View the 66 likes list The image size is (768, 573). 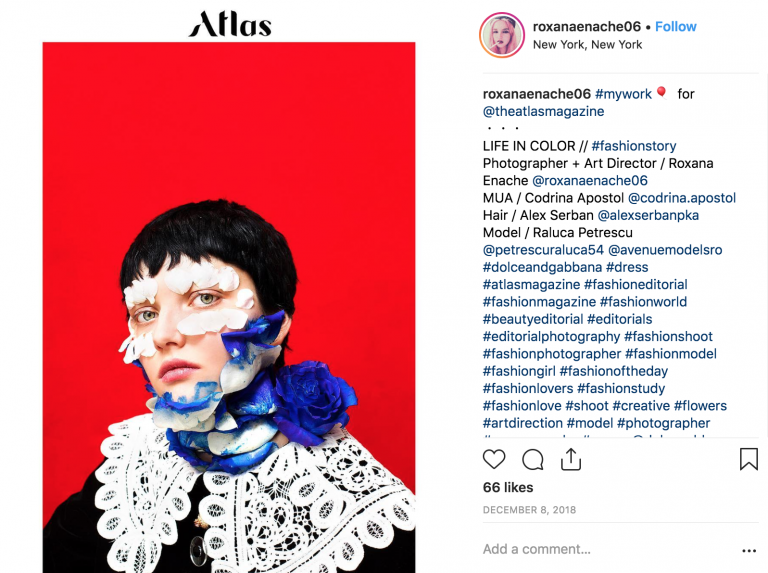tap(508, 487)
